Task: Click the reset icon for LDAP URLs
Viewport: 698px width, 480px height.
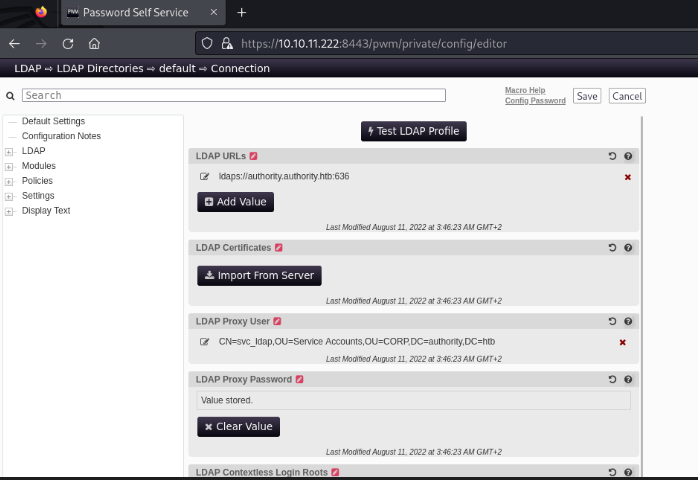Action: point(612,156)
